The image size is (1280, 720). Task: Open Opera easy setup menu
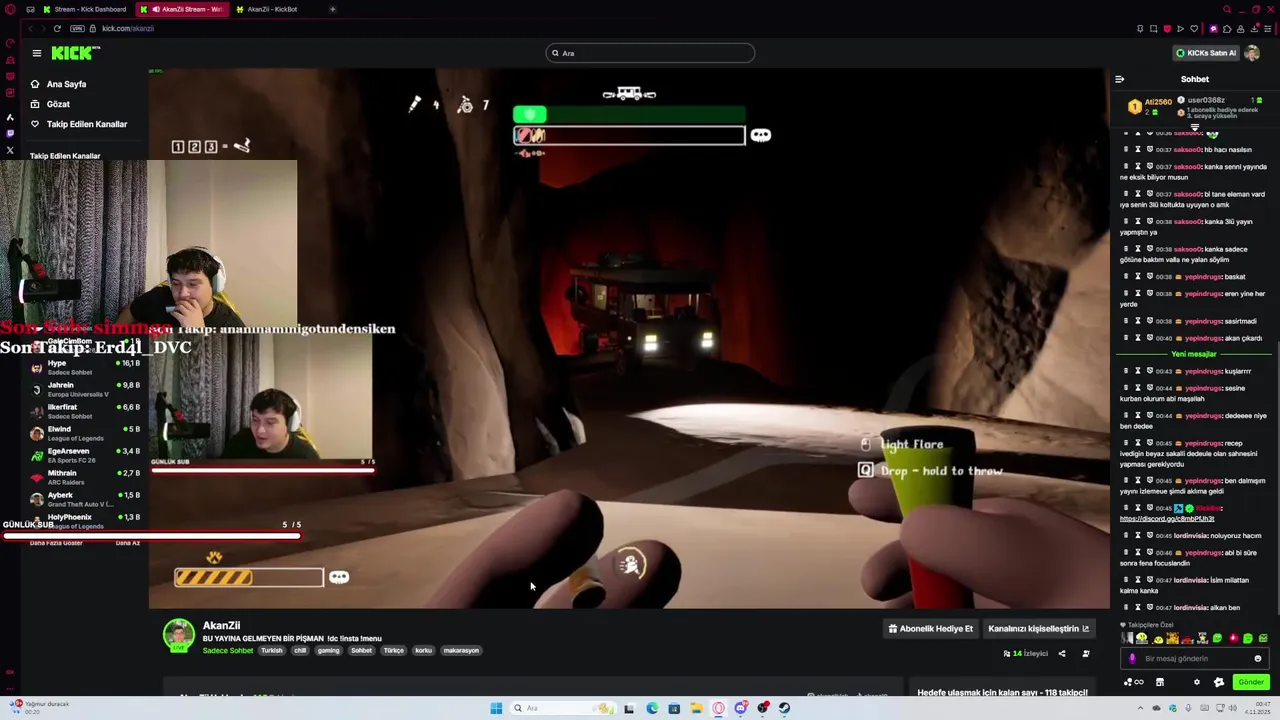pyautogui.click(x=1267, y=28)
